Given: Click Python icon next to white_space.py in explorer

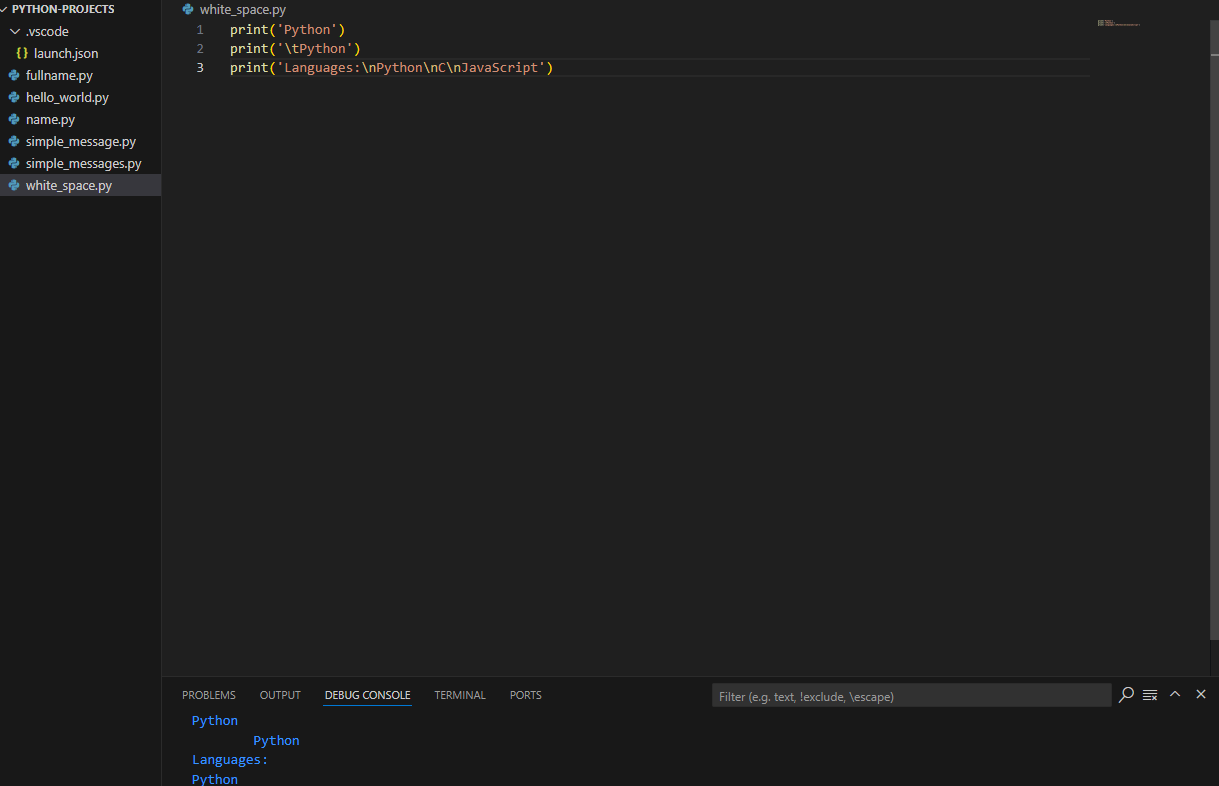Looking at the screenshot, I should 14,185.
